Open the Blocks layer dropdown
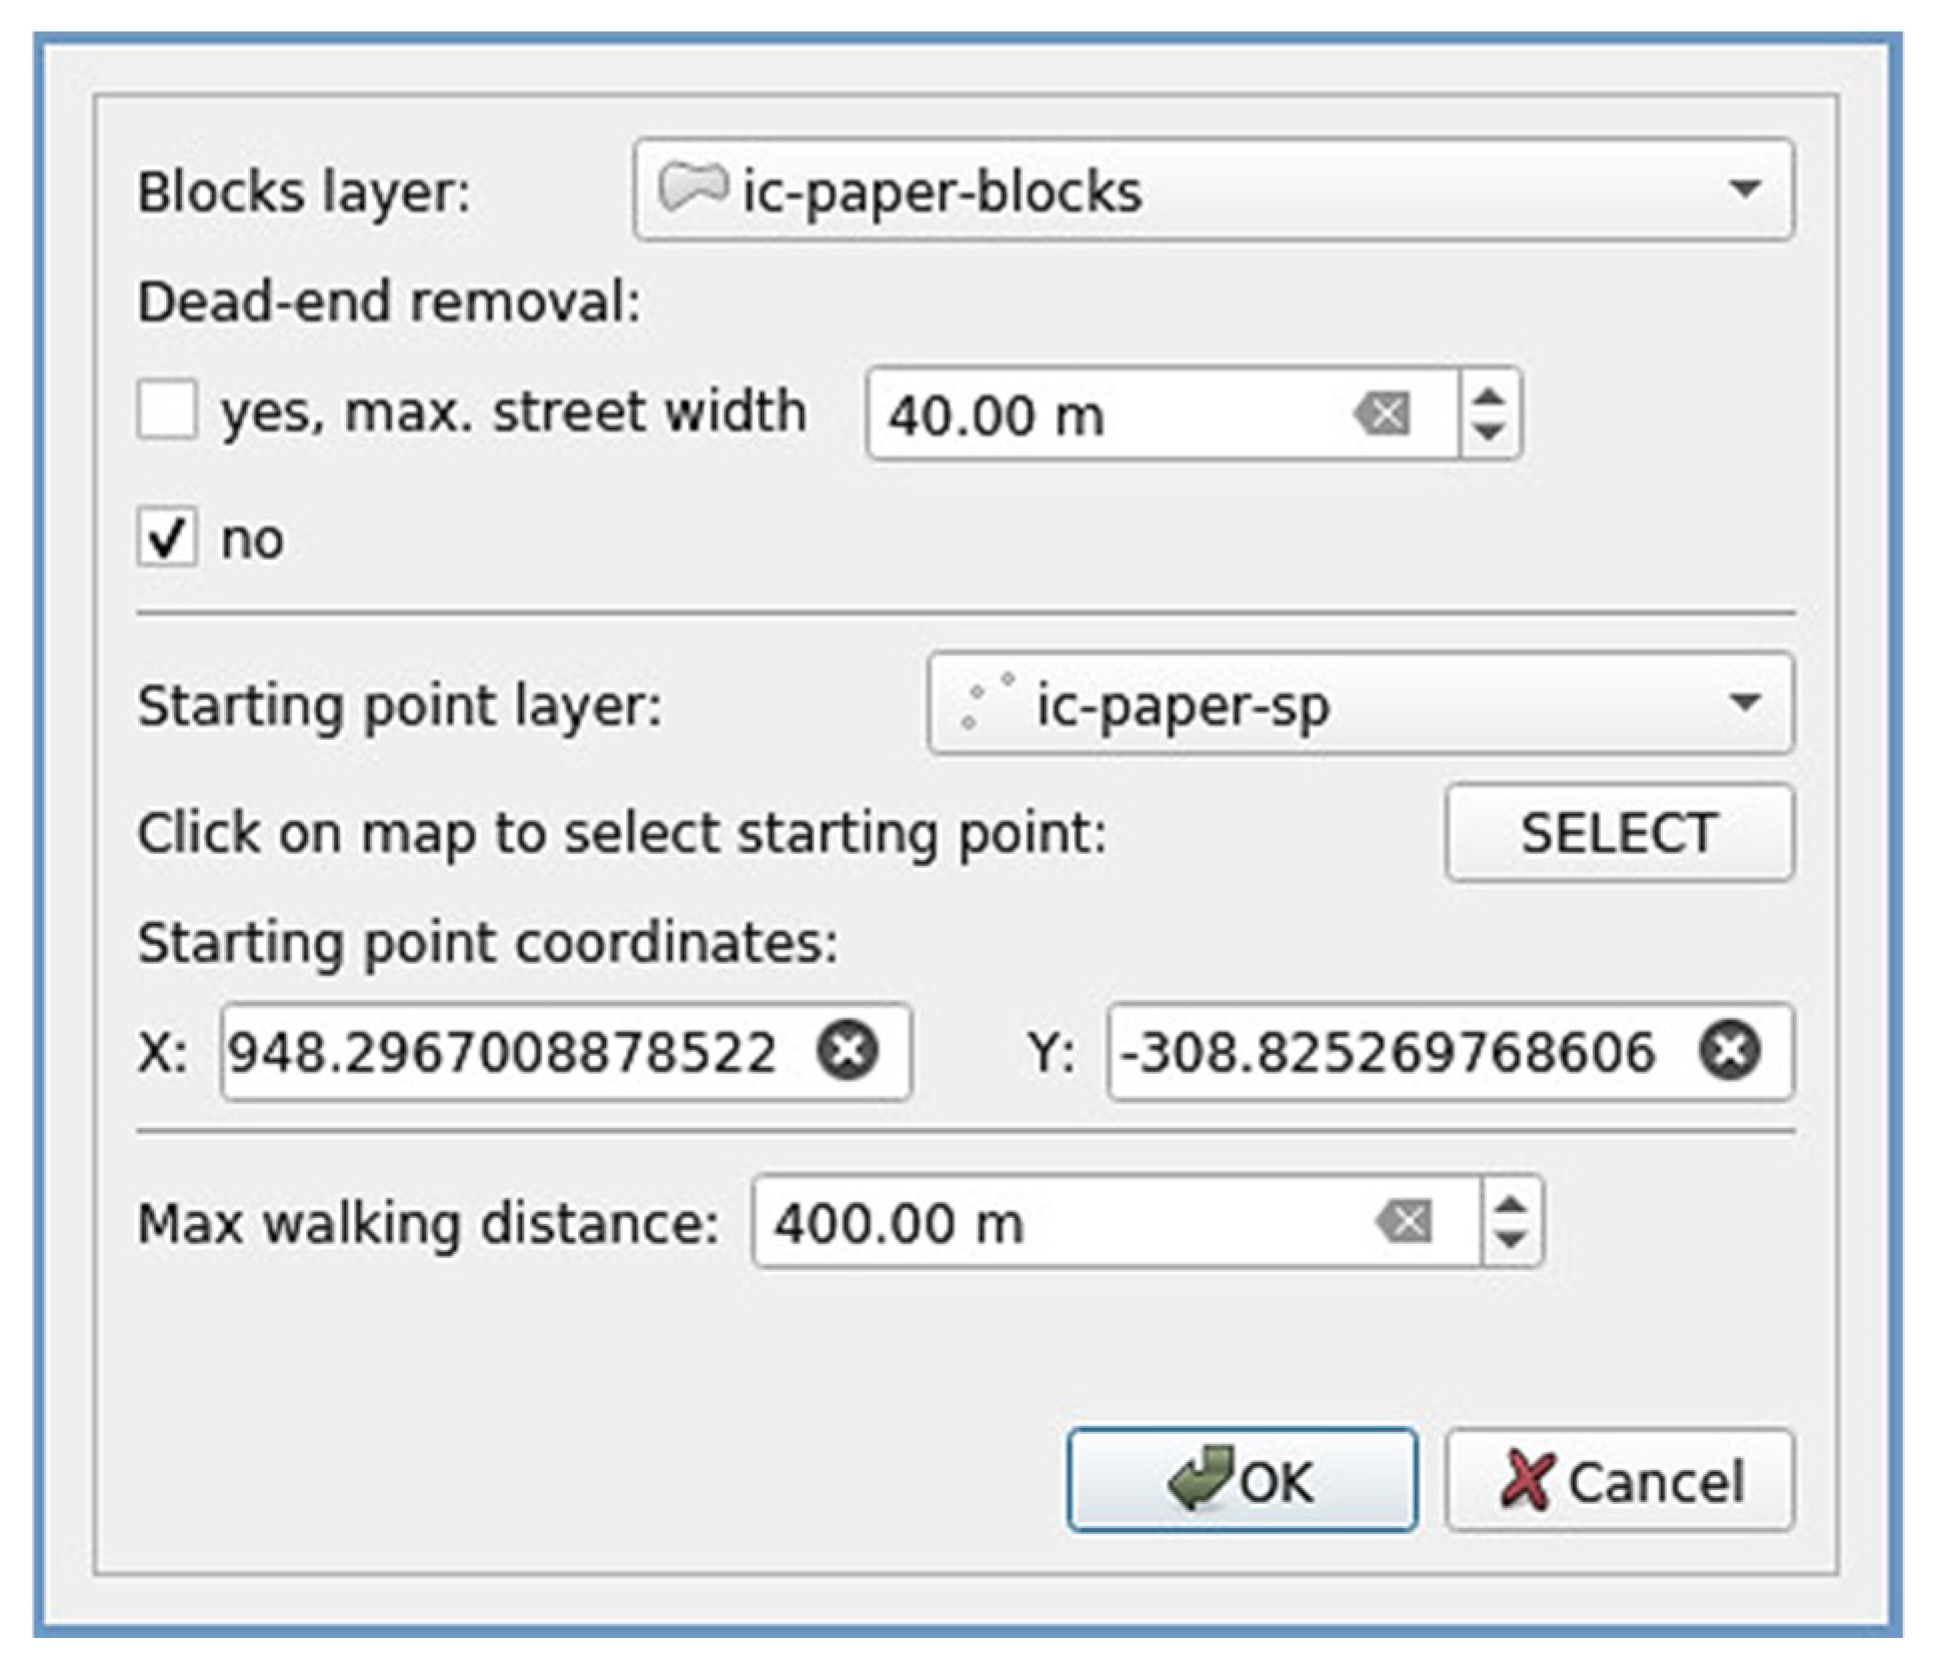This screenshot has height=1663, width=1938. [x=1744, y=189]
